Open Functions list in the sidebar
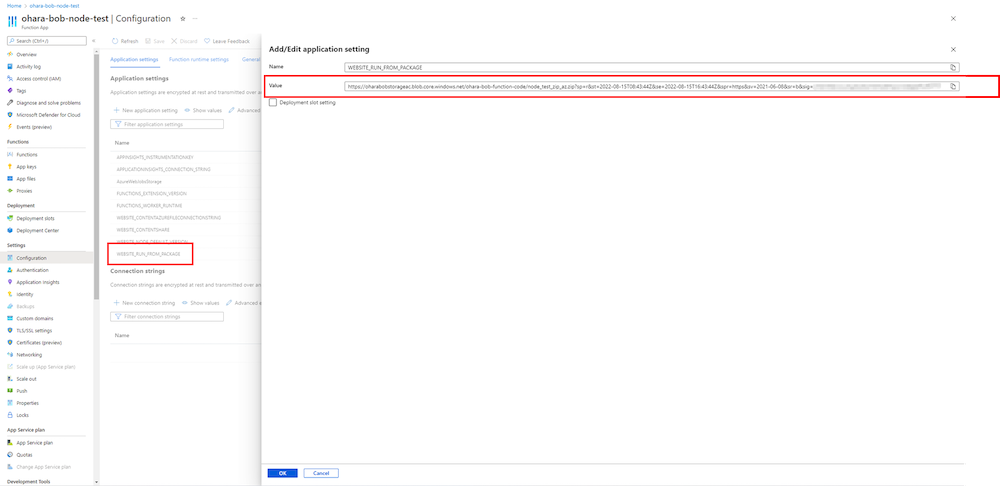Image resolution: width=1000 pixels, height=486 pixels. pos(27,154)
